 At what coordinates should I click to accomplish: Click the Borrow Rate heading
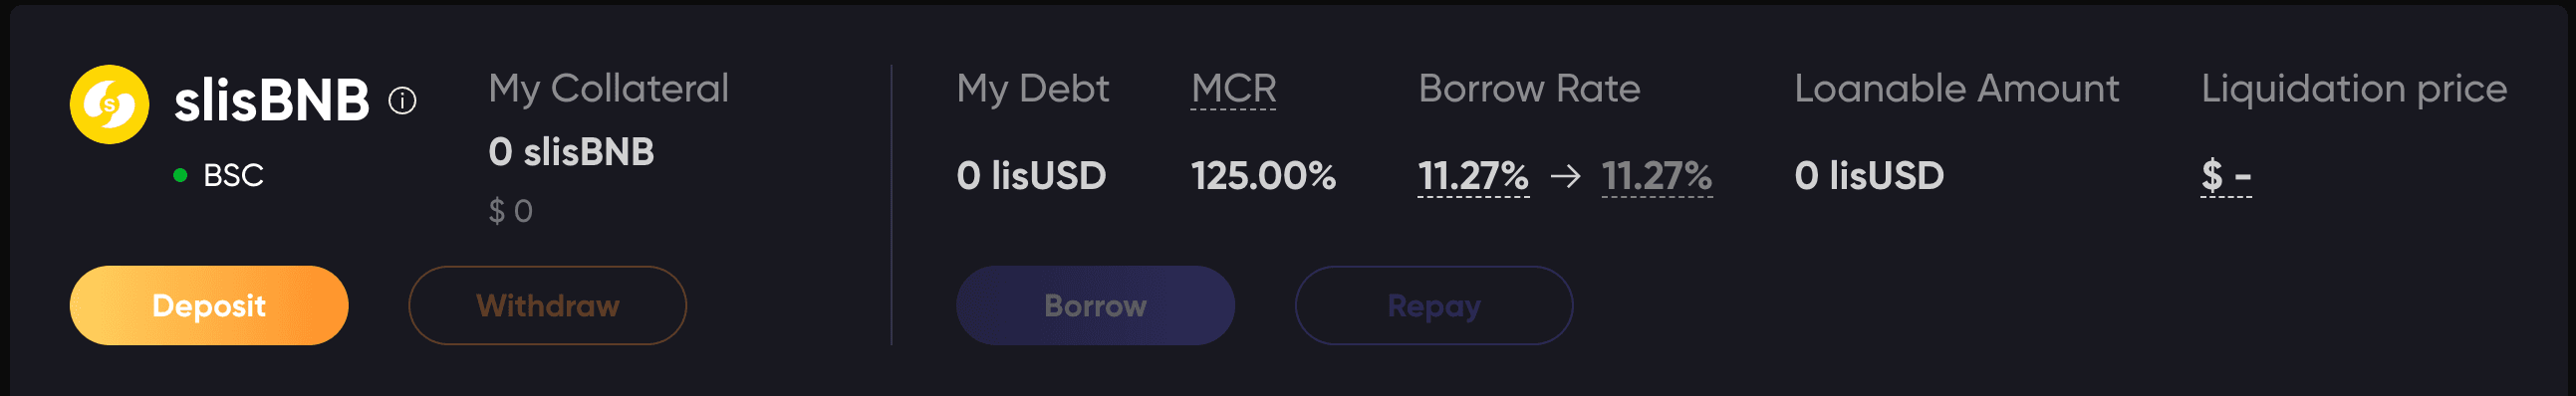[1529, 89]
